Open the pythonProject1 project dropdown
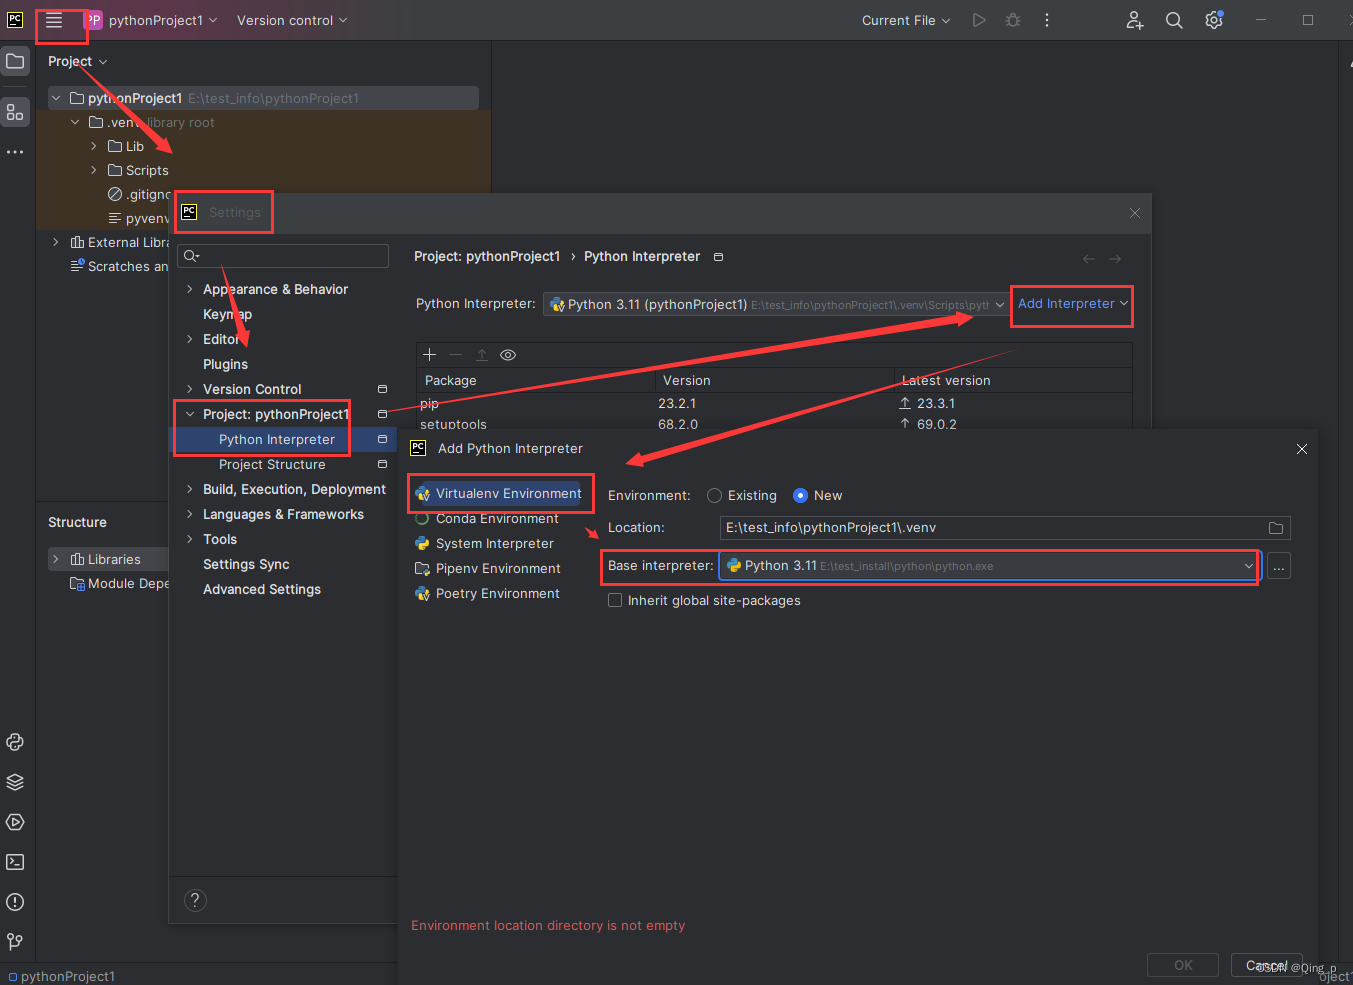This screenshot has width=1353, height=985. (x=152, y=20)
